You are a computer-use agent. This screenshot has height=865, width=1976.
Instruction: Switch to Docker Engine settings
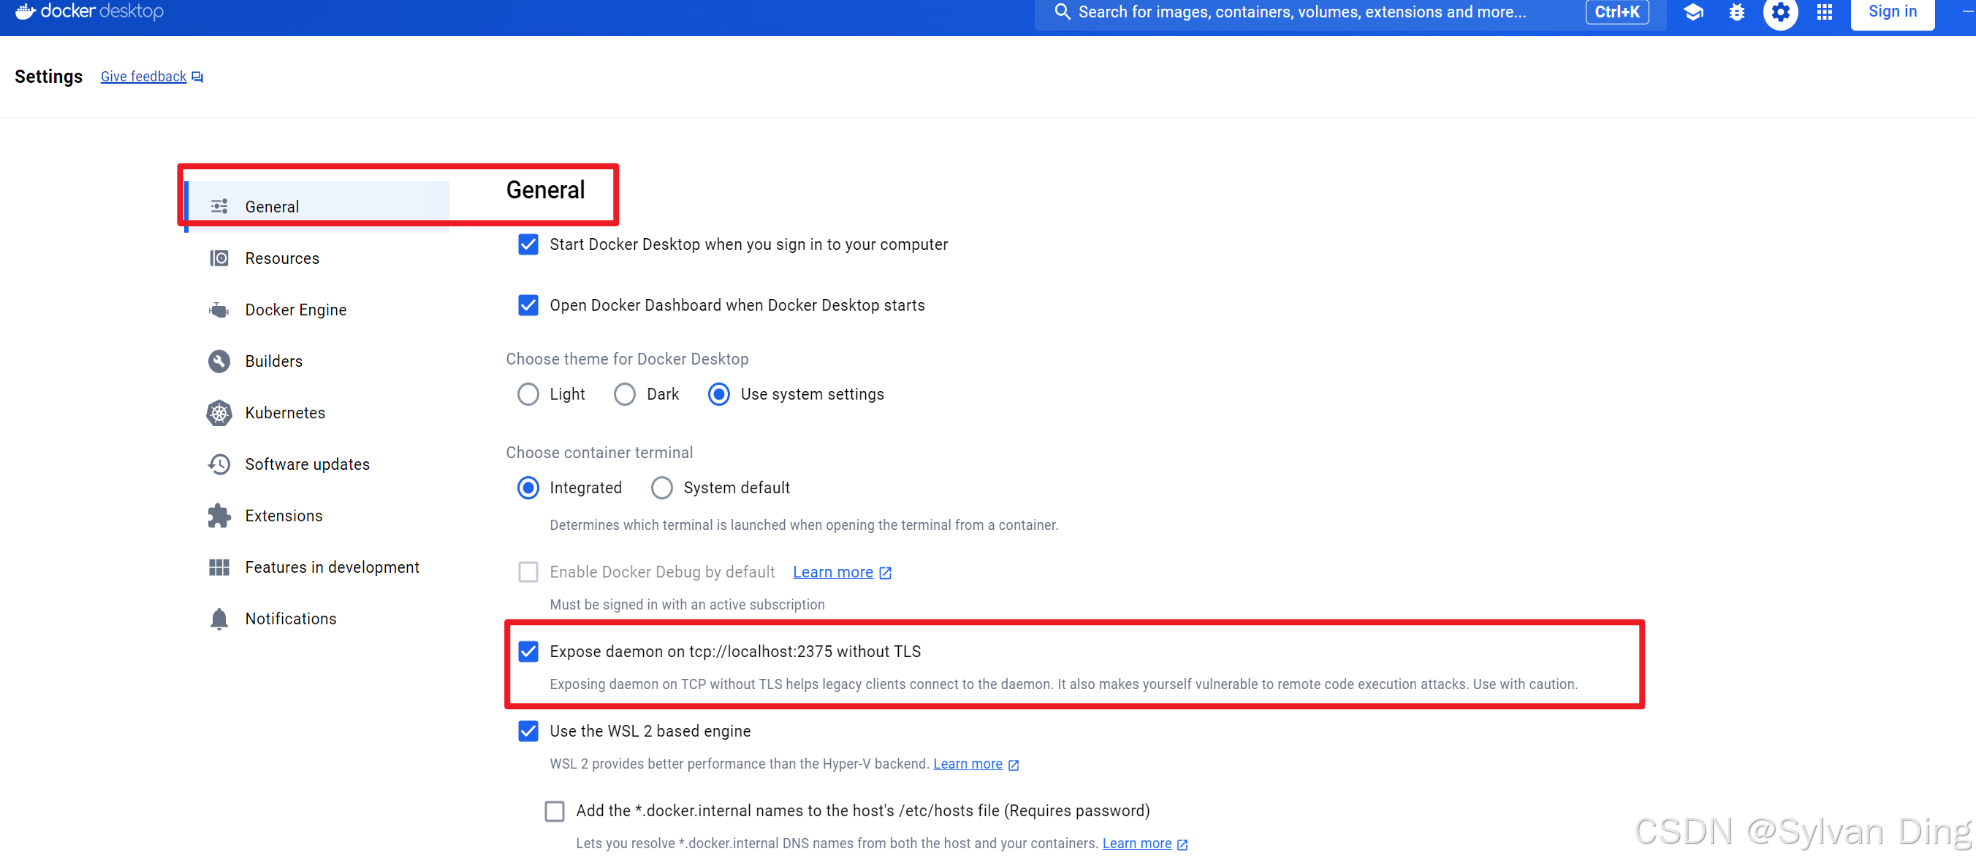318,310
